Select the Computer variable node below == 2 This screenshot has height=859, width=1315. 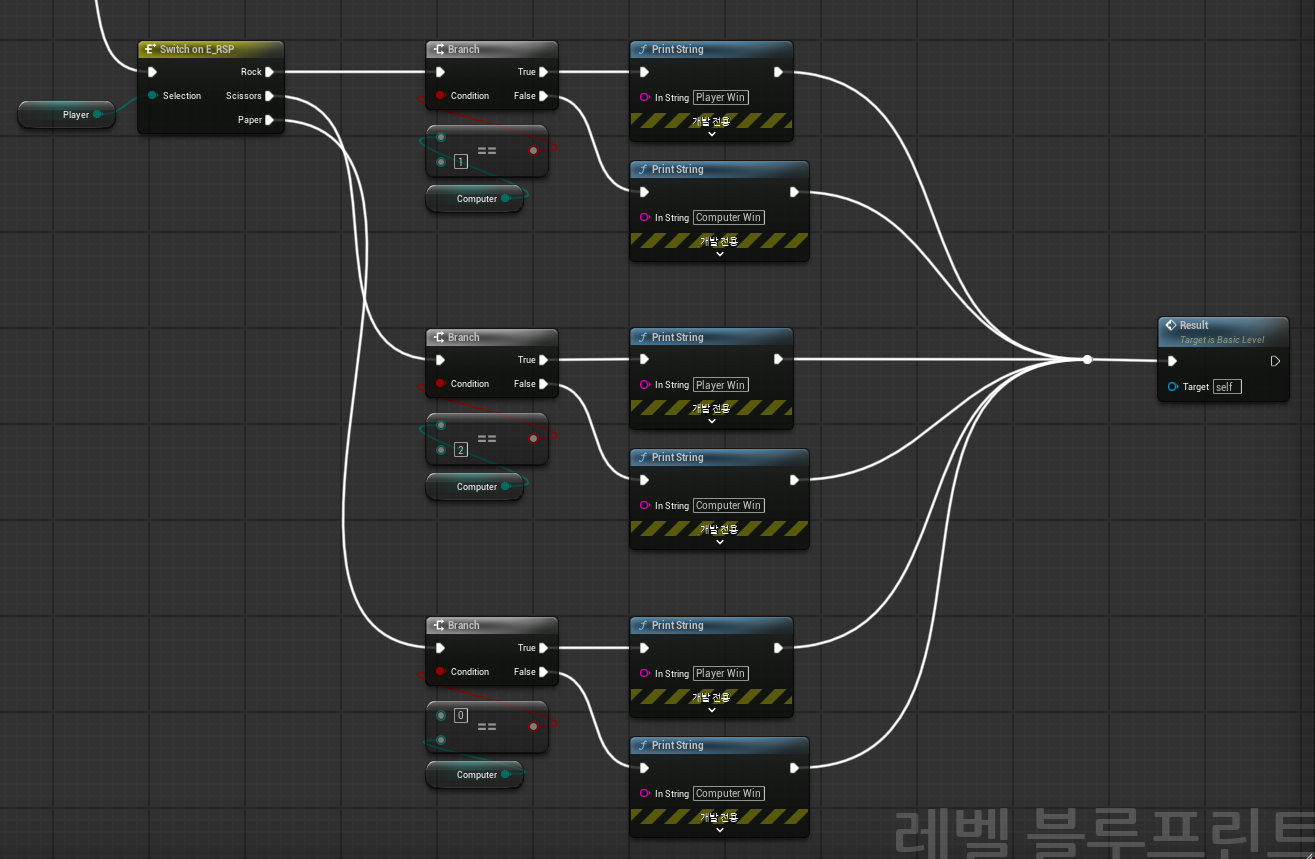474,487
